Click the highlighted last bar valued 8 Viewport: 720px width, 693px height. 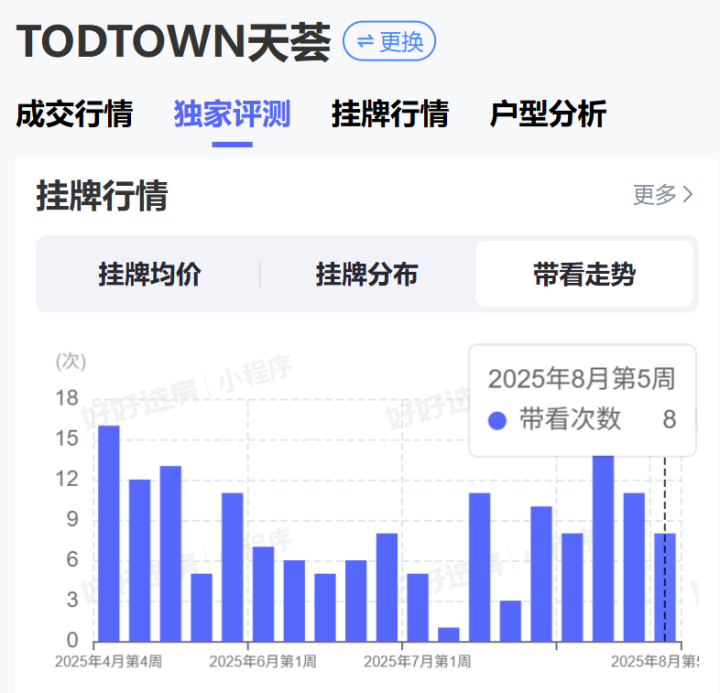point(665,587)
